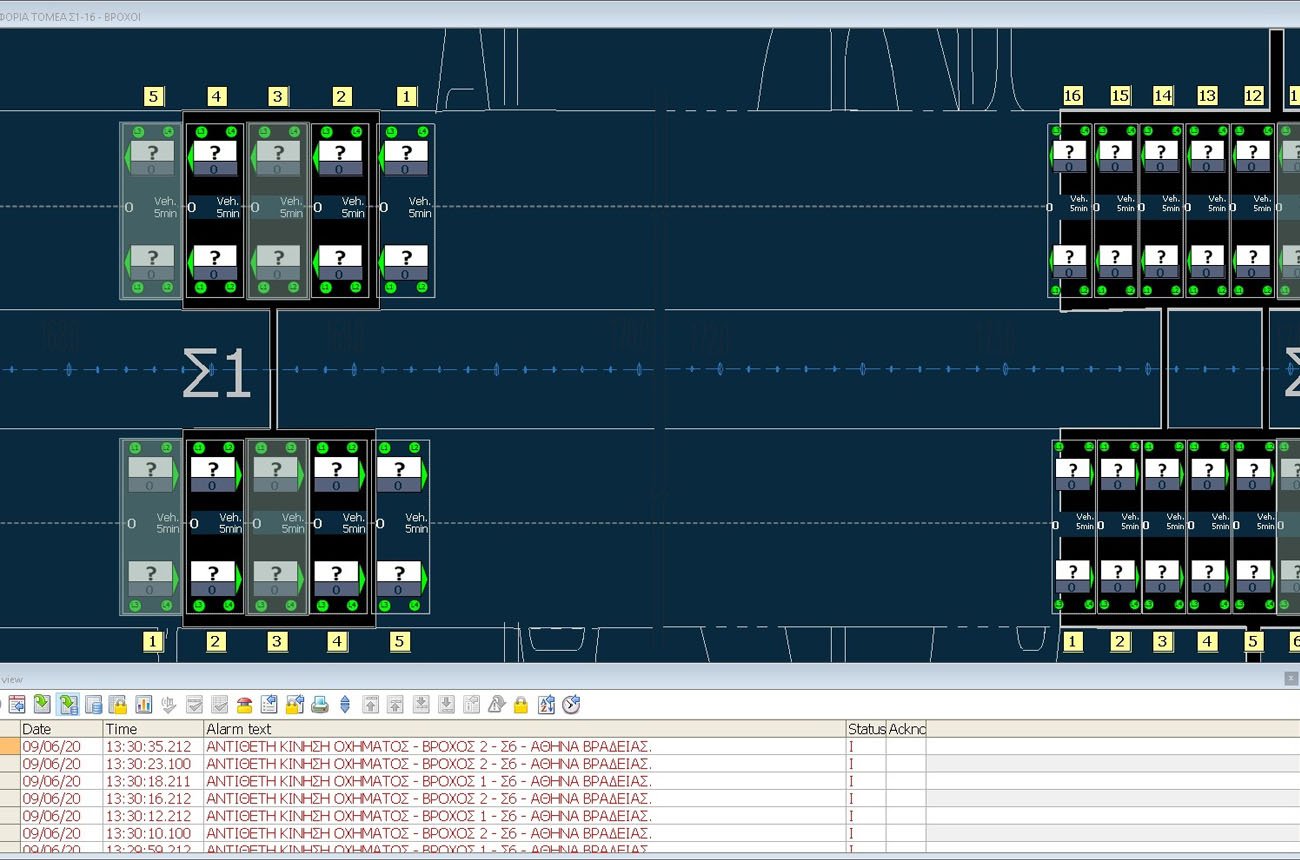Click the Time column header

pos(153,729)
